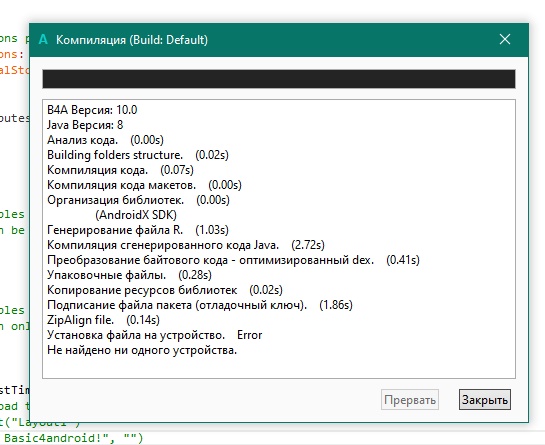
Task: Click the Организация библиотек log entry
Action: pos(138,200)
